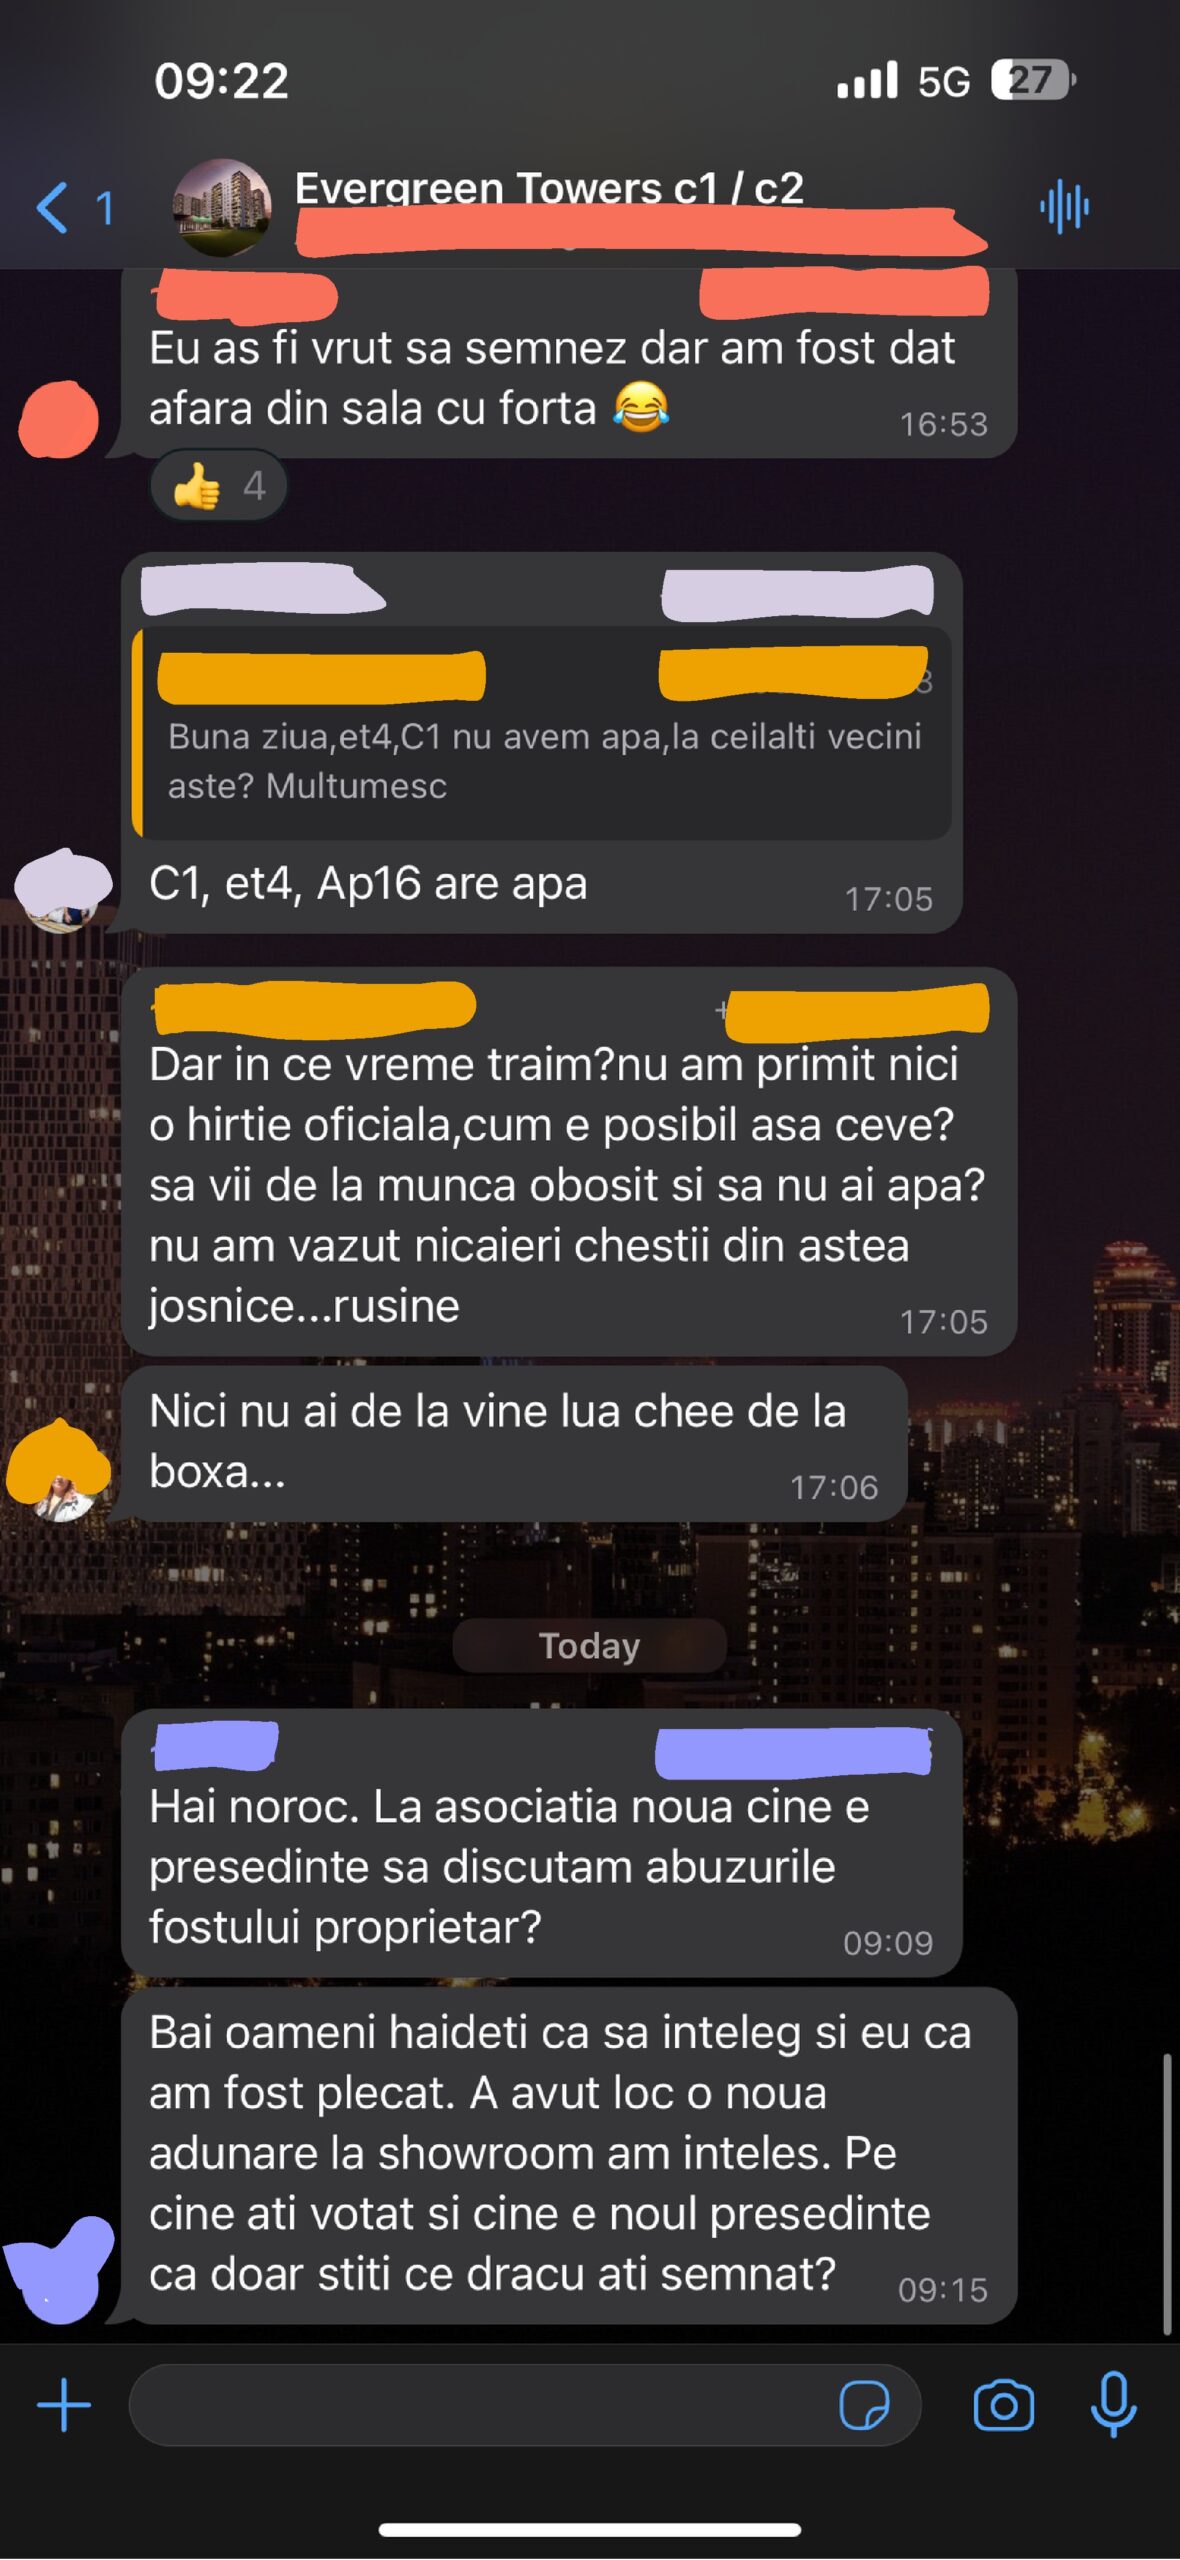Tap the thumbs-up reaction with count 4

click(x=219, y=486)
